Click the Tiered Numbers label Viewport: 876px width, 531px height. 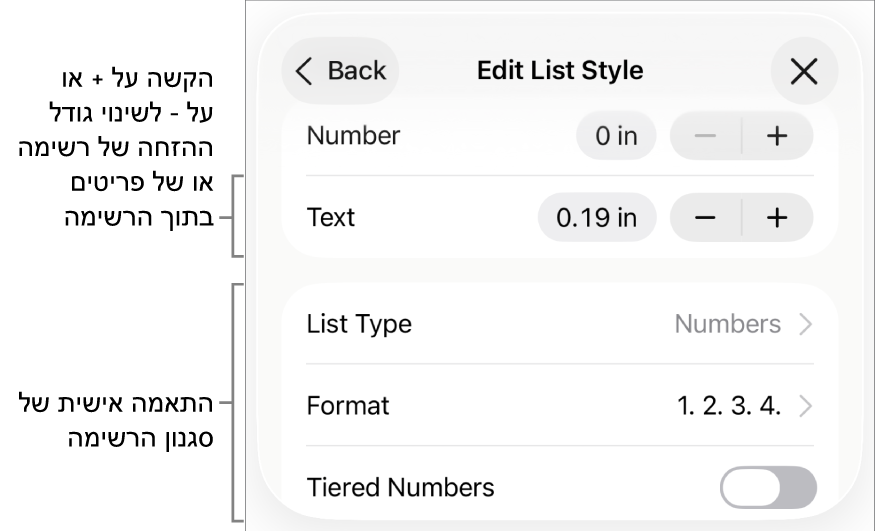click(x=400, y=488)
